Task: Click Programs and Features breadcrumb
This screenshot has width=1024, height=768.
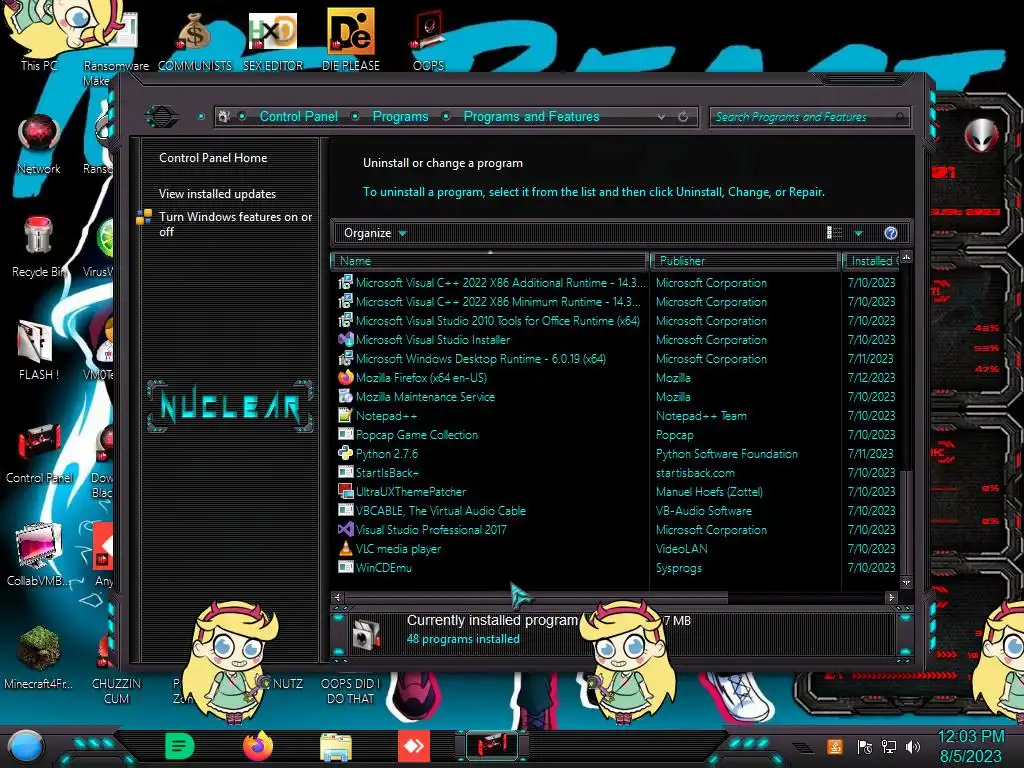Action: [x=531, y=116]
